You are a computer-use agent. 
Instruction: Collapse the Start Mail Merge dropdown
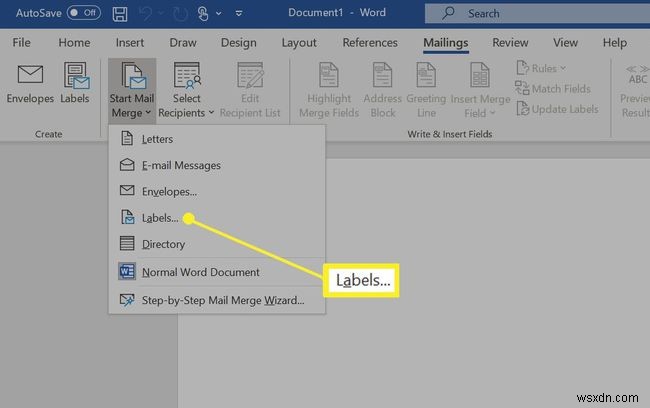[x=132, y=90]
